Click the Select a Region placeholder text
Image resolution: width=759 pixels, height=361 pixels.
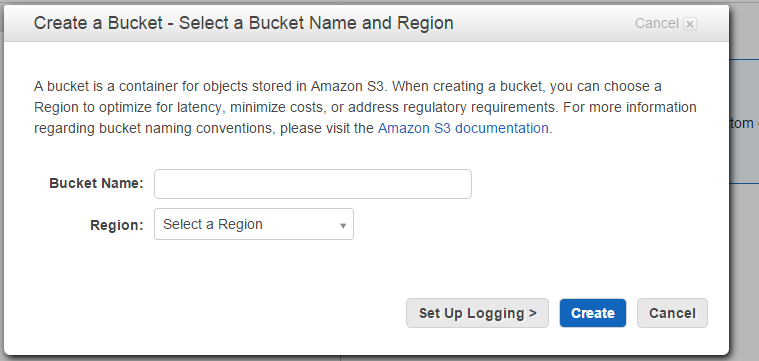coord(213,224)
